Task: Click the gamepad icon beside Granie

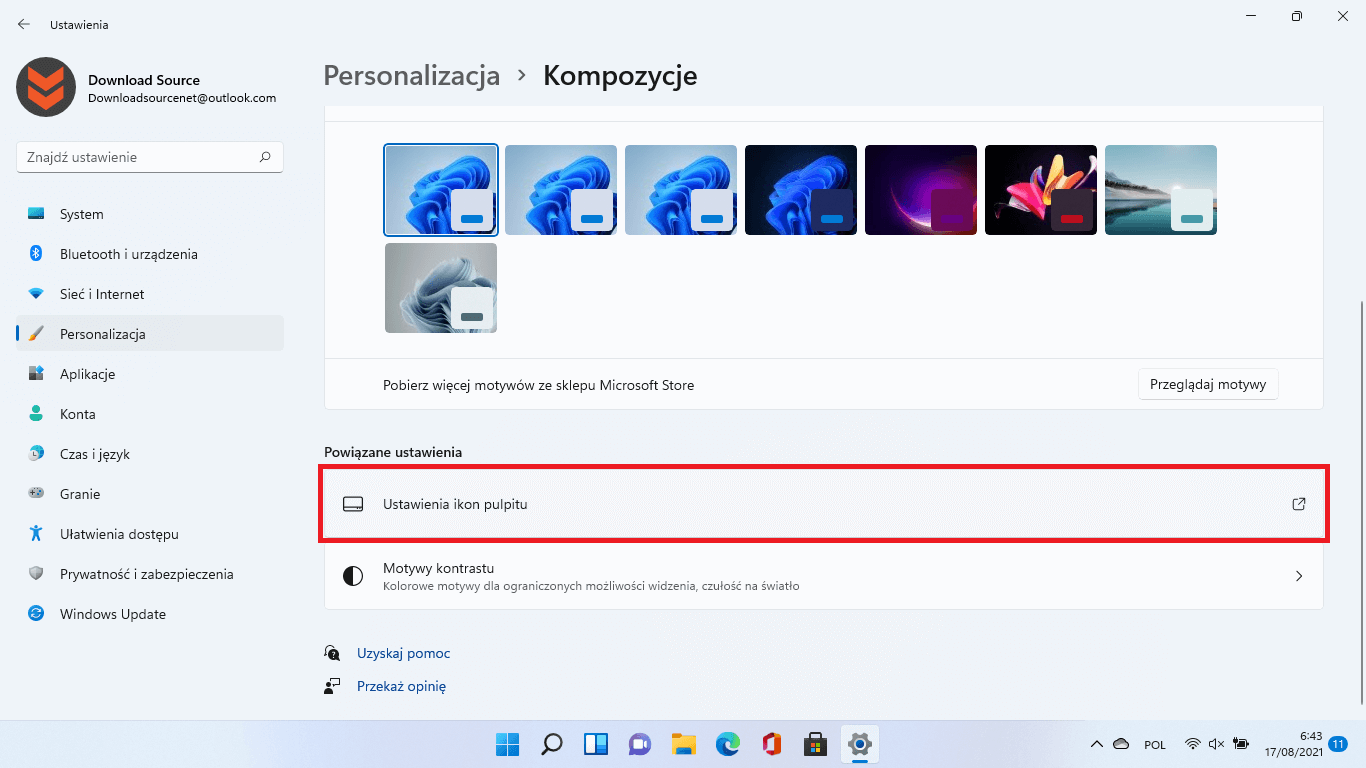Action: click(36, 494)
